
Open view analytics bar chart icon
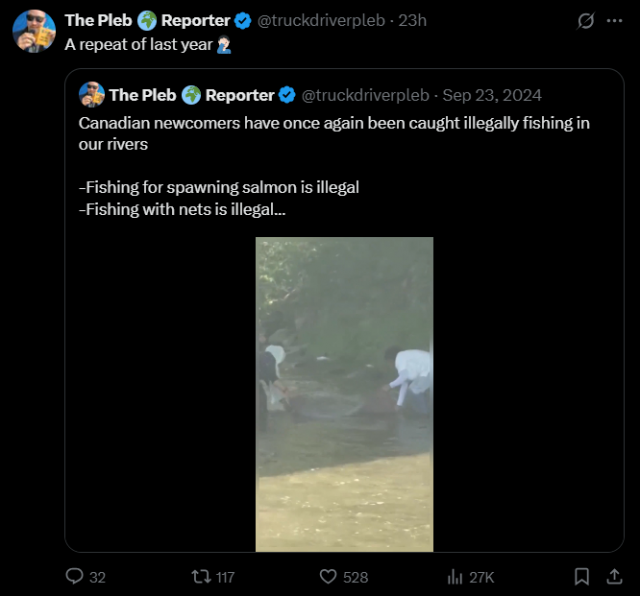click(455, 577)
